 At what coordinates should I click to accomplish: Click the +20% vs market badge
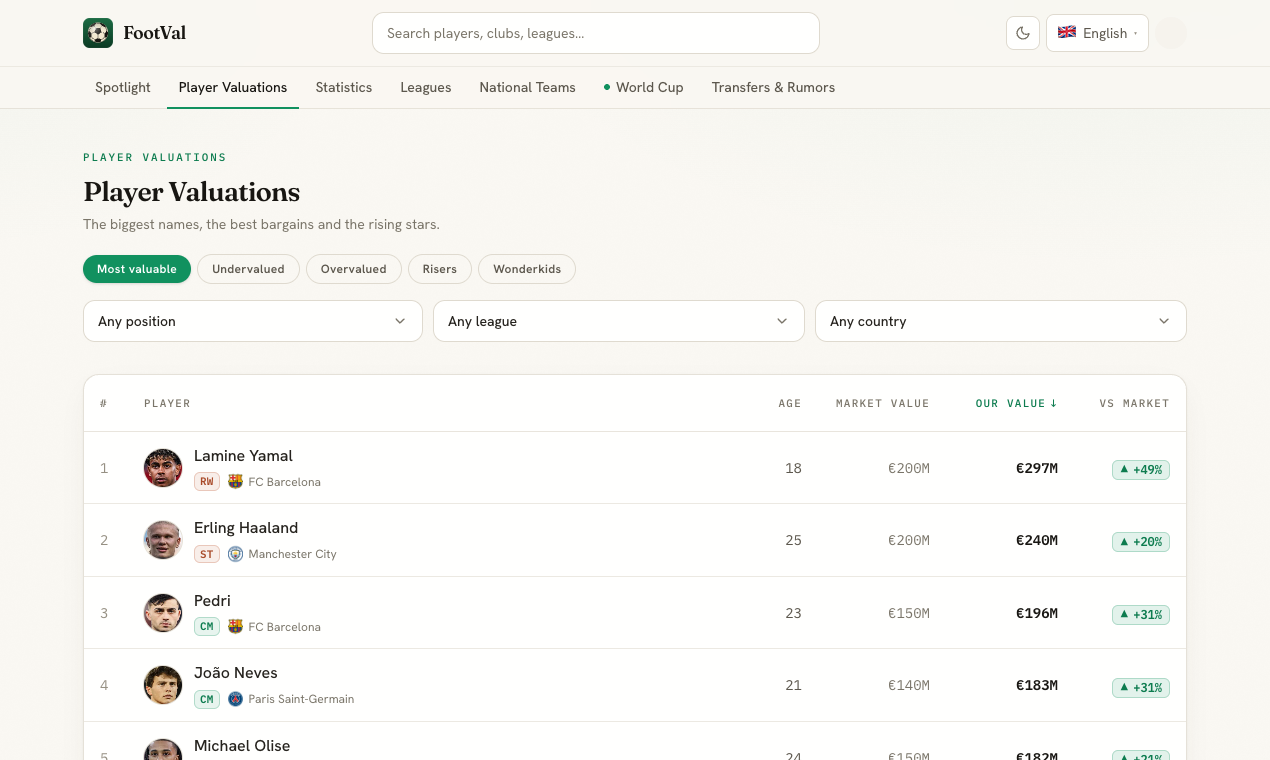1141,541
